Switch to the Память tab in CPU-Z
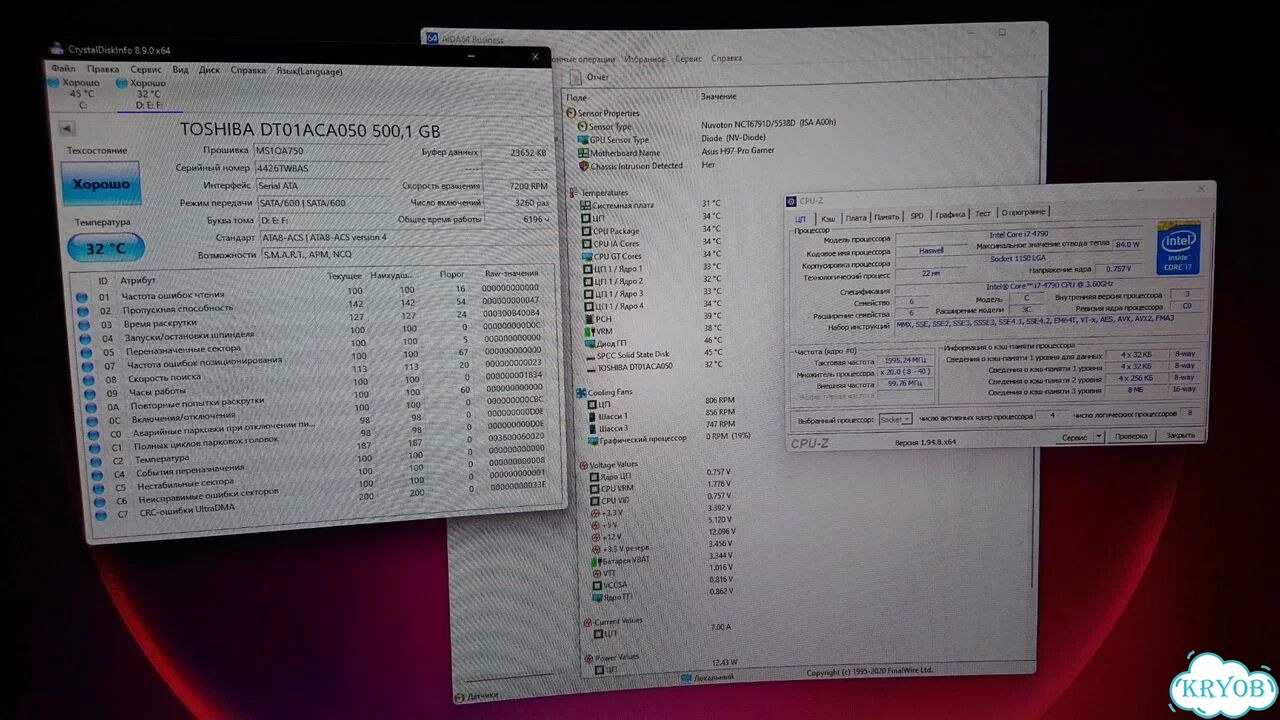Image resolution: width=1280 pixels, height=720 pixels. [887, 217]
